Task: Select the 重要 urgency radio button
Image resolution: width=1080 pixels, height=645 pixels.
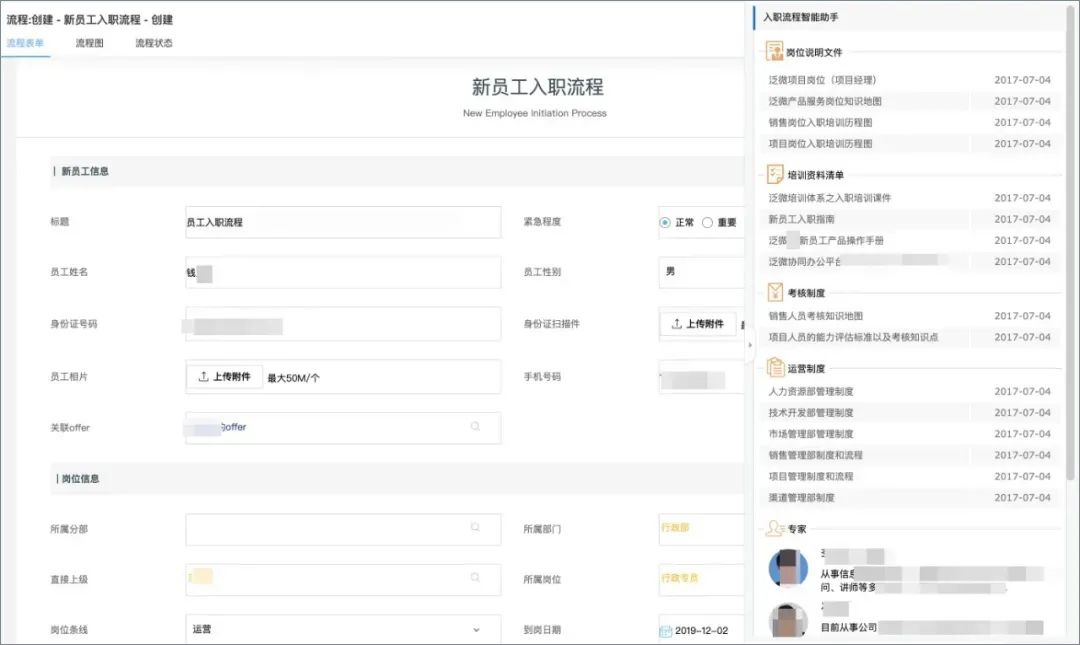Action: [x=707, y=223]
